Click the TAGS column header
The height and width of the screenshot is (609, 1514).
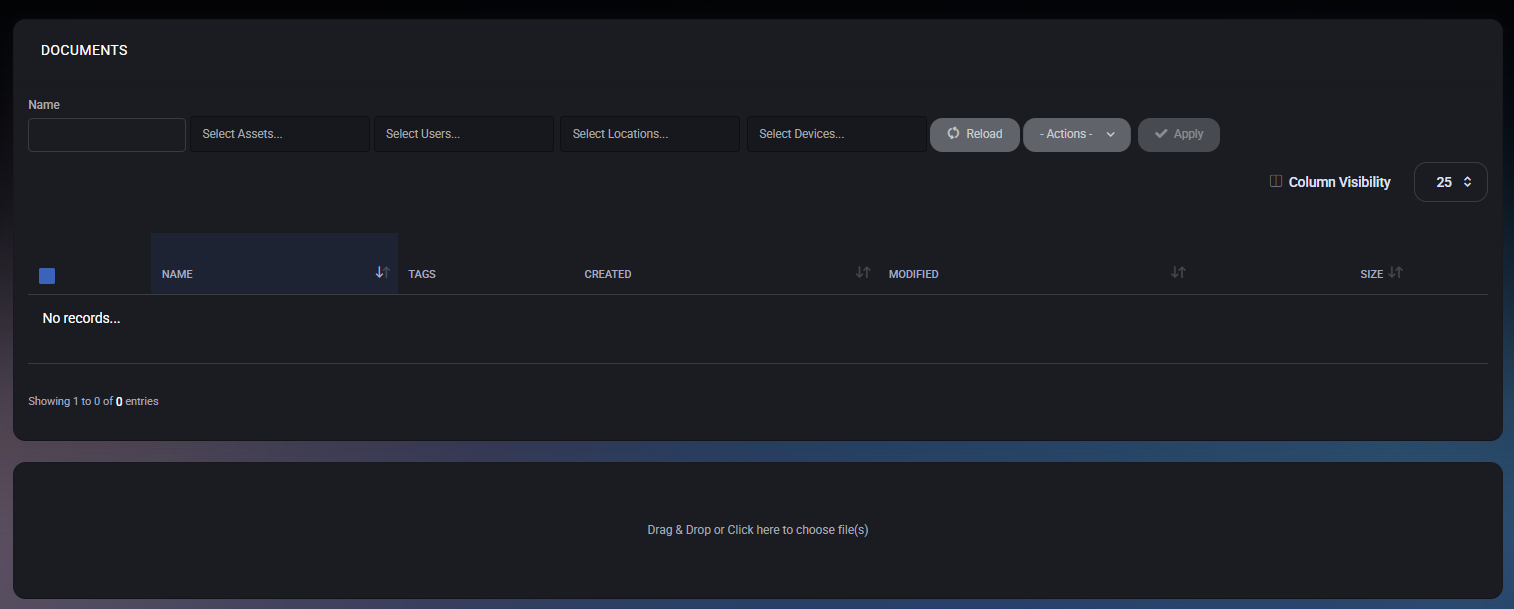(422, 274)
